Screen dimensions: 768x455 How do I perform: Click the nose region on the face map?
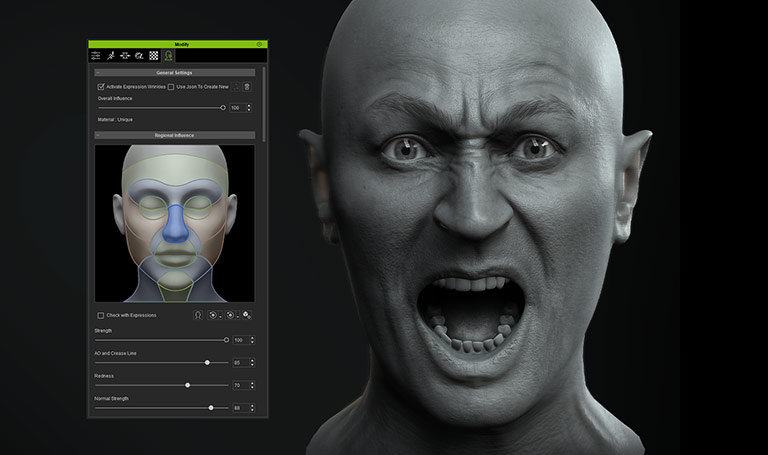(x=175, y=227)
